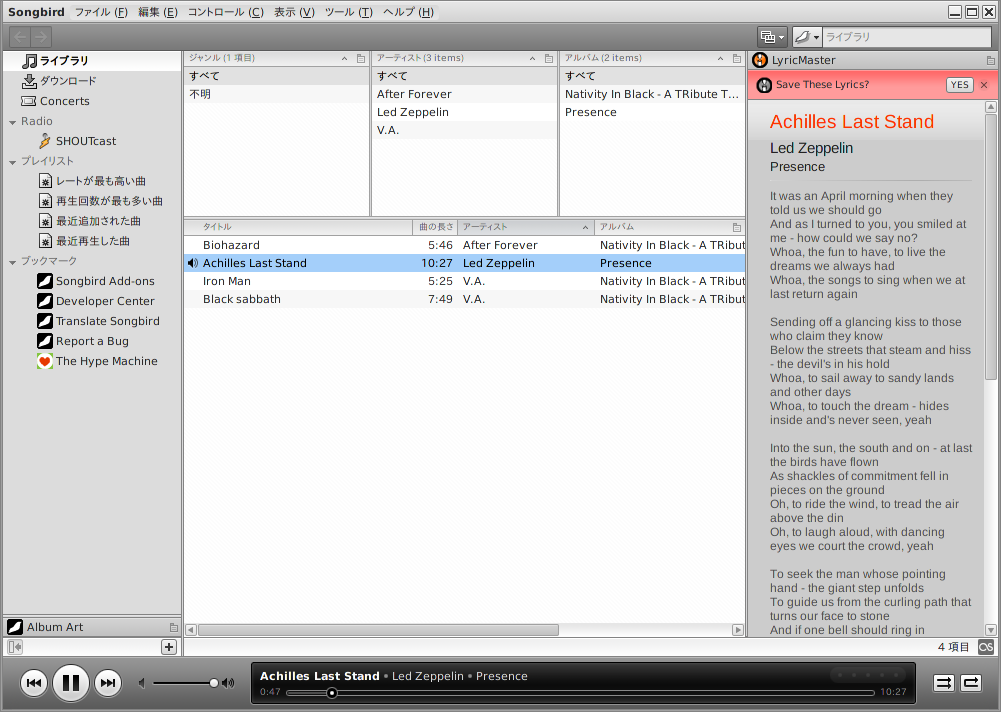The height and width of the screenshot is (712, 1001).
Task: Open the highest rated songs playlist
Action: pos(93,181)
